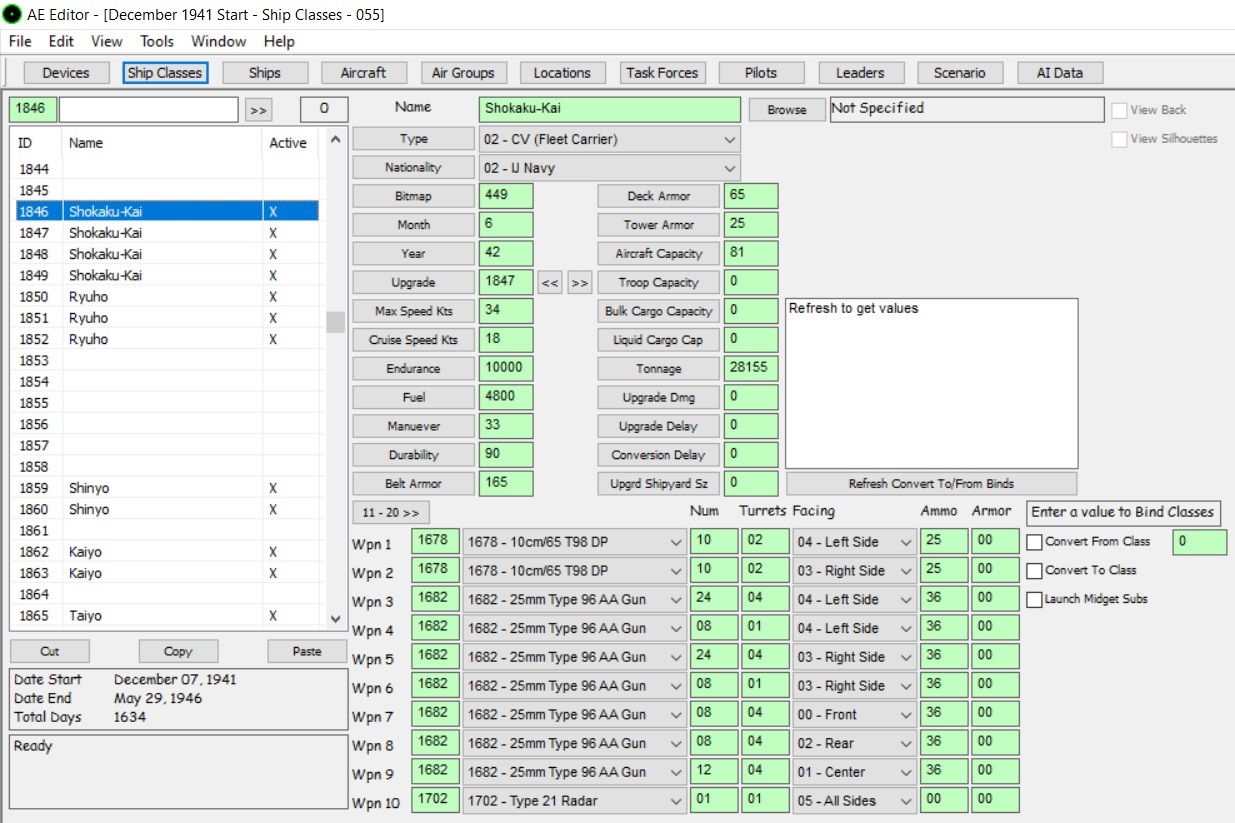The image size is (1235, 823).
Task: Click the ship class list scrollbar thumb
Action: (x=335, y=322)
